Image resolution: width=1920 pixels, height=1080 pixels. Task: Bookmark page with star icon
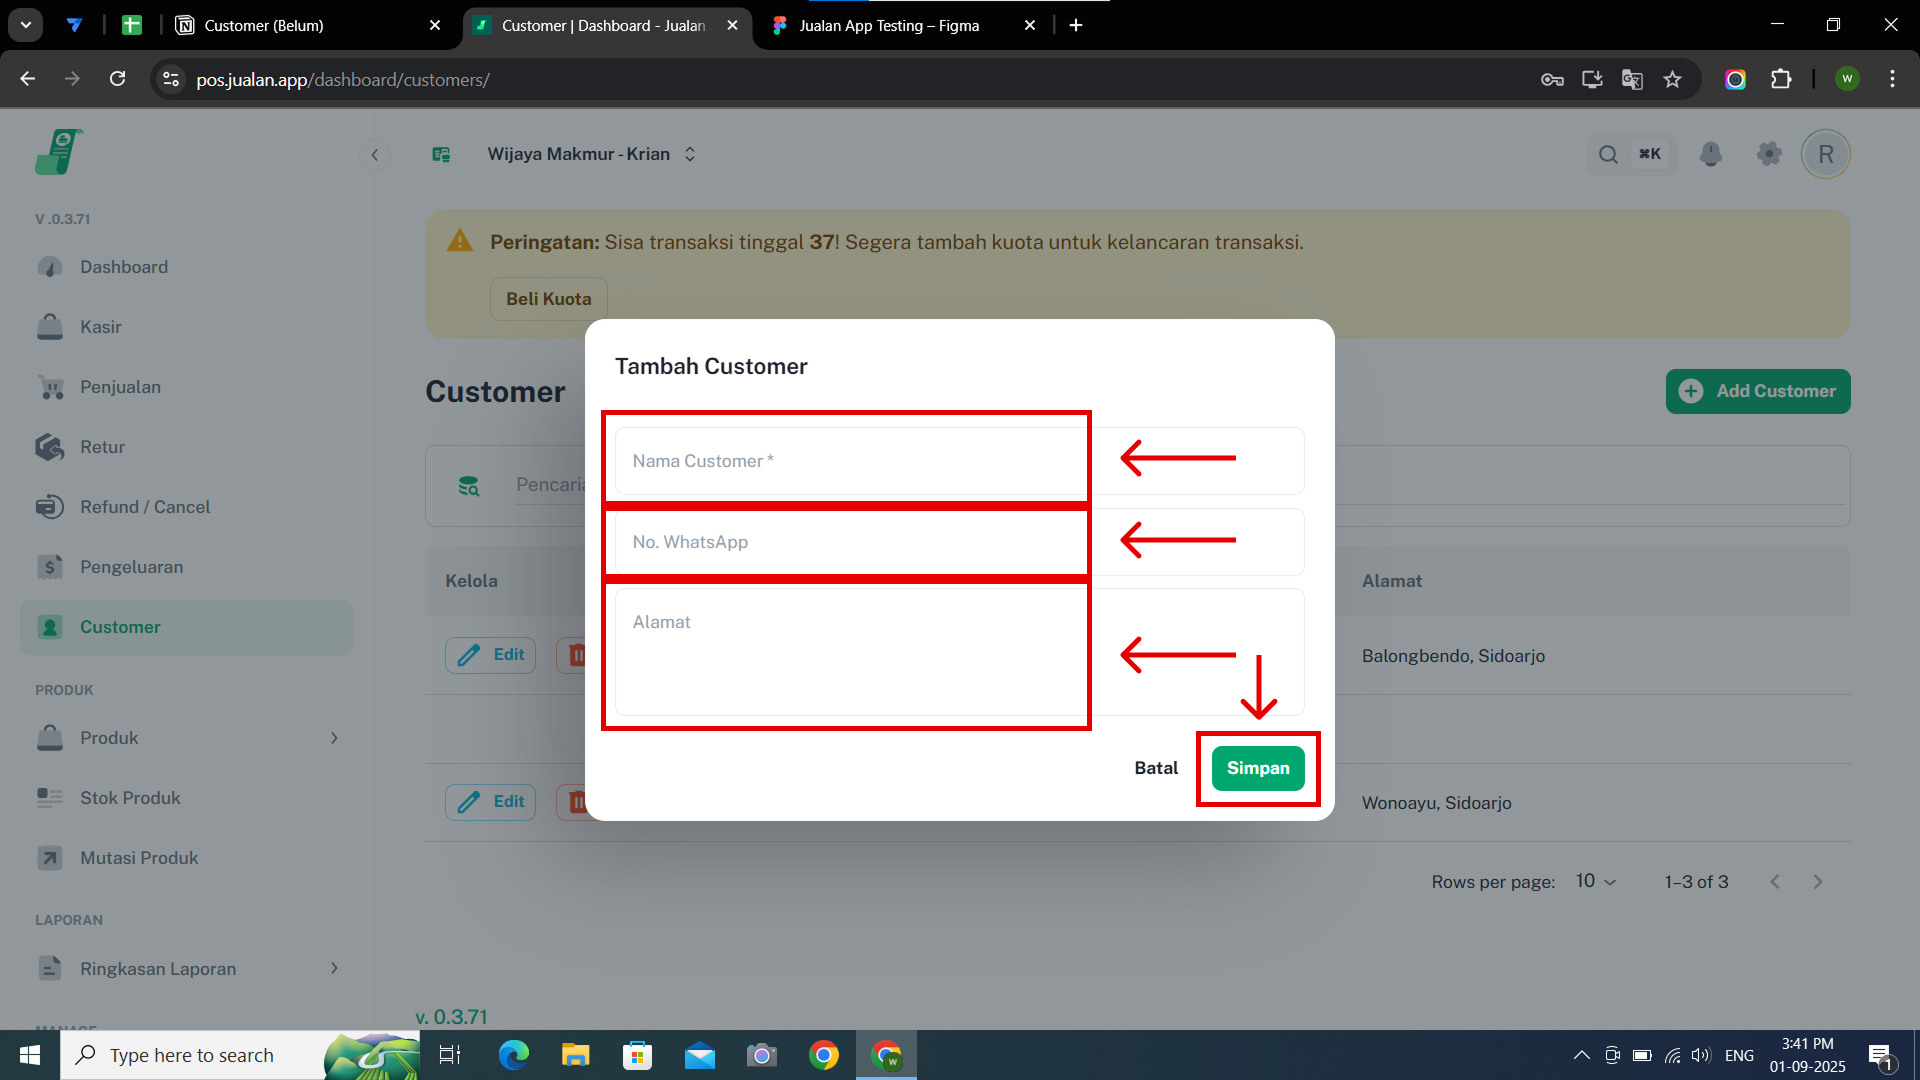1672,79
